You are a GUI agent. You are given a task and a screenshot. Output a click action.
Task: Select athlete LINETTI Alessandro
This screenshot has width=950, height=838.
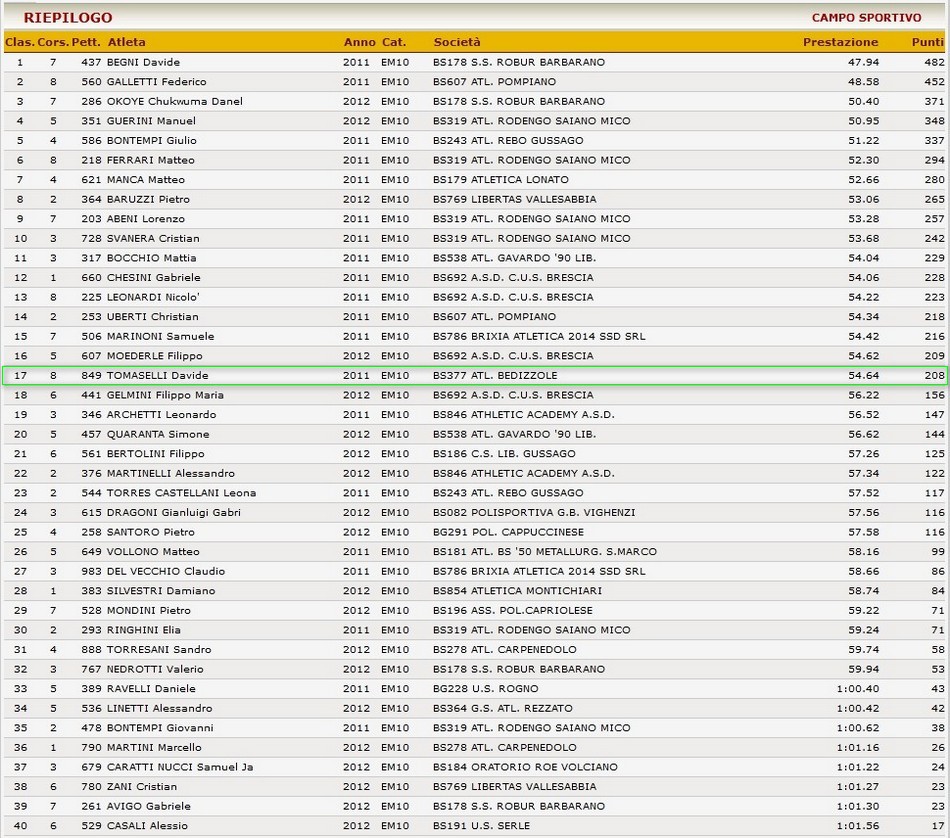coord(159,708)
